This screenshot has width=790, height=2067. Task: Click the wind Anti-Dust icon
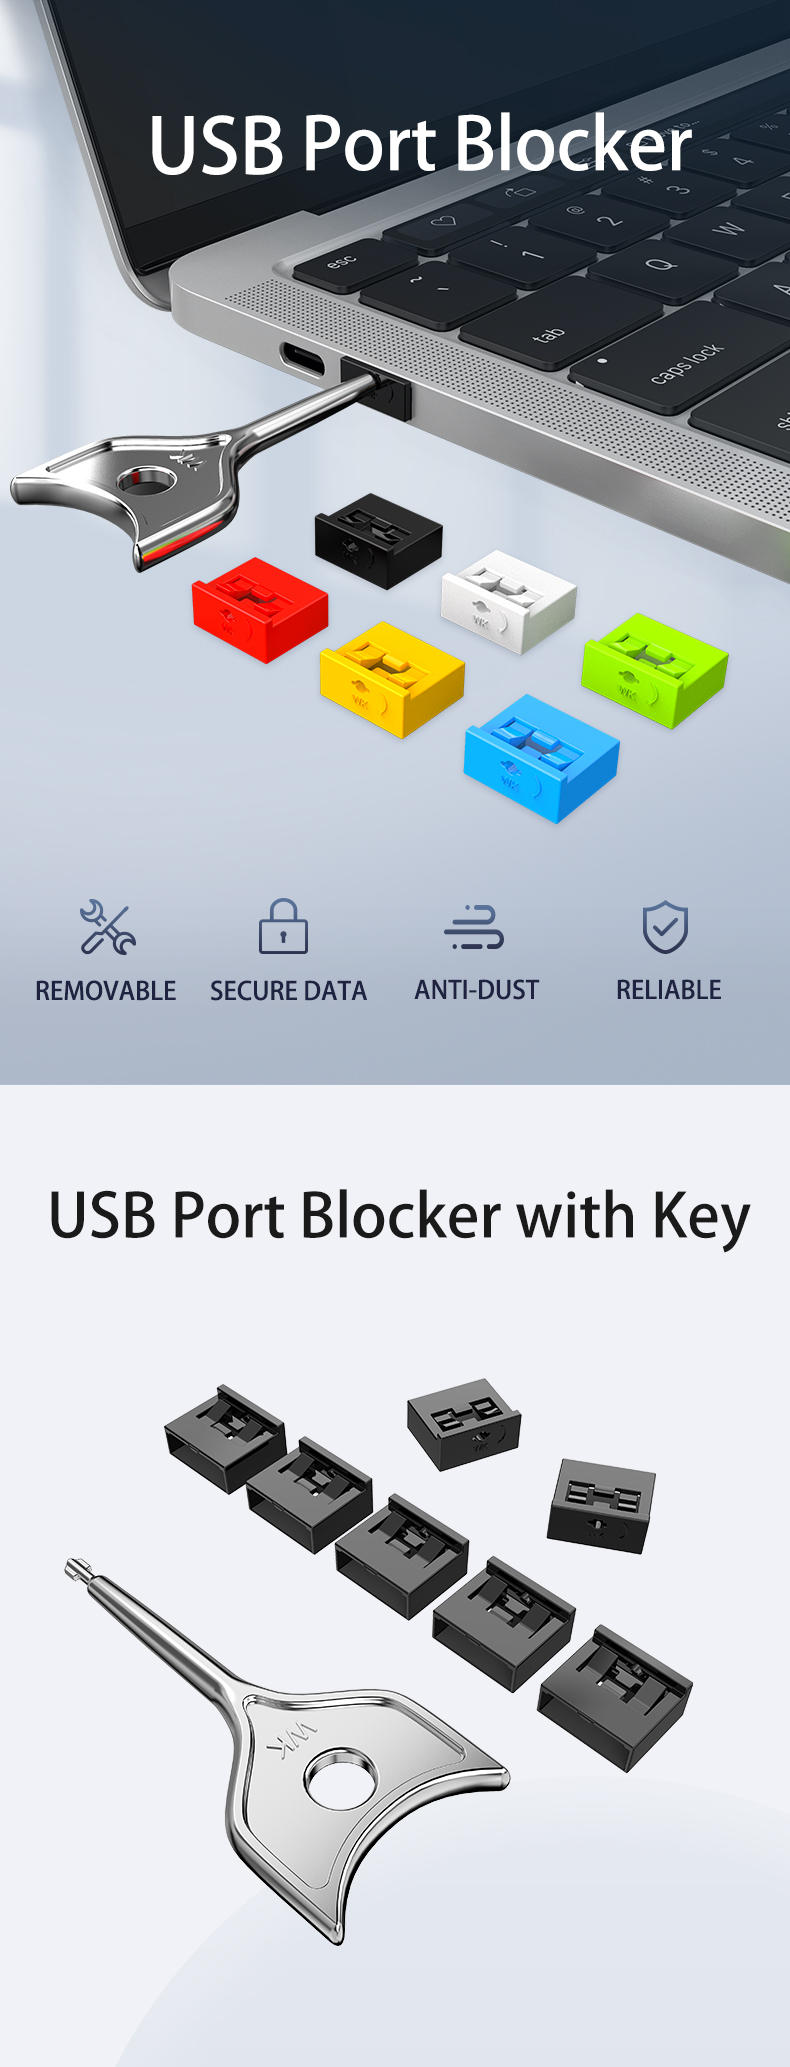click(474, 927)
